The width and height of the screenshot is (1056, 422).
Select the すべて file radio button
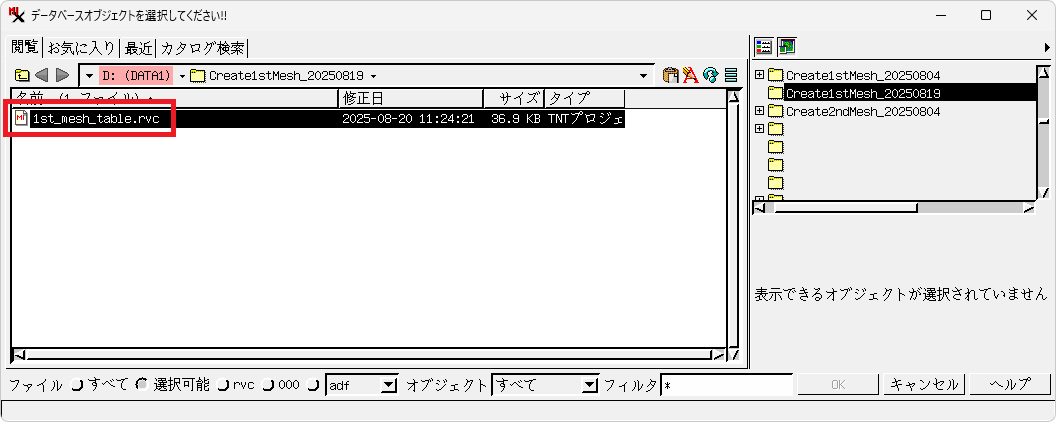click(77, 385)
